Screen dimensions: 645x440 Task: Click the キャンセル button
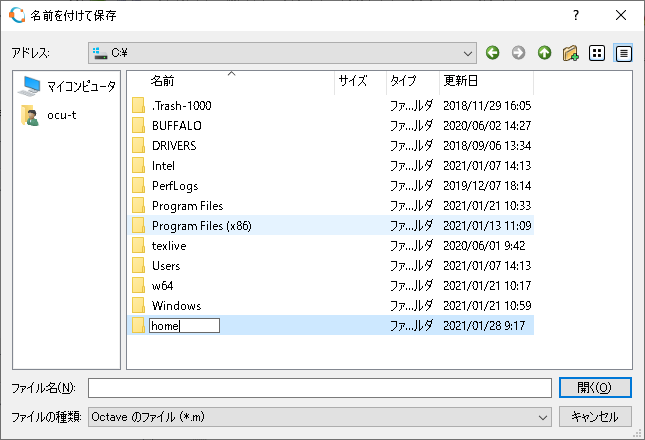point(596,416)
